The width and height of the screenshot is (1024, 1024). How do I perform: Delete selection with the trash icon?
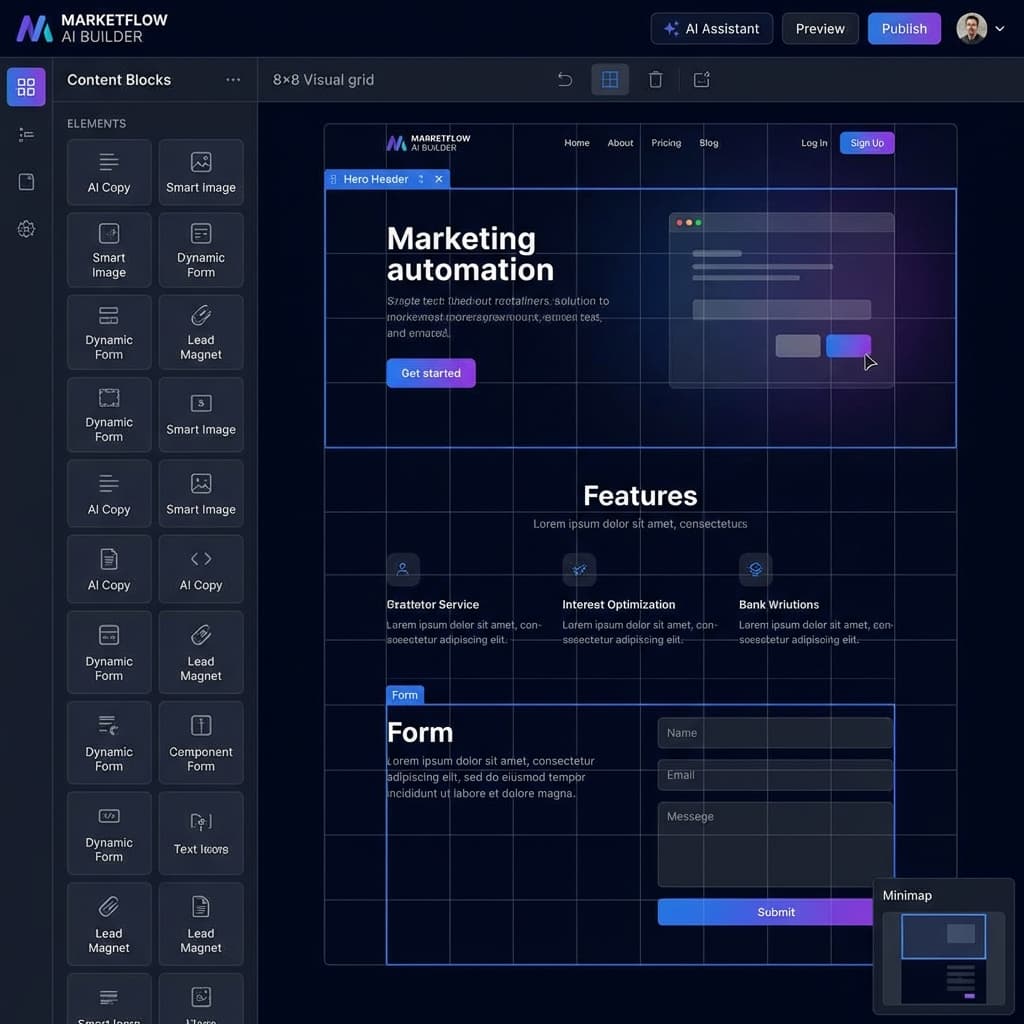point(656,80)
